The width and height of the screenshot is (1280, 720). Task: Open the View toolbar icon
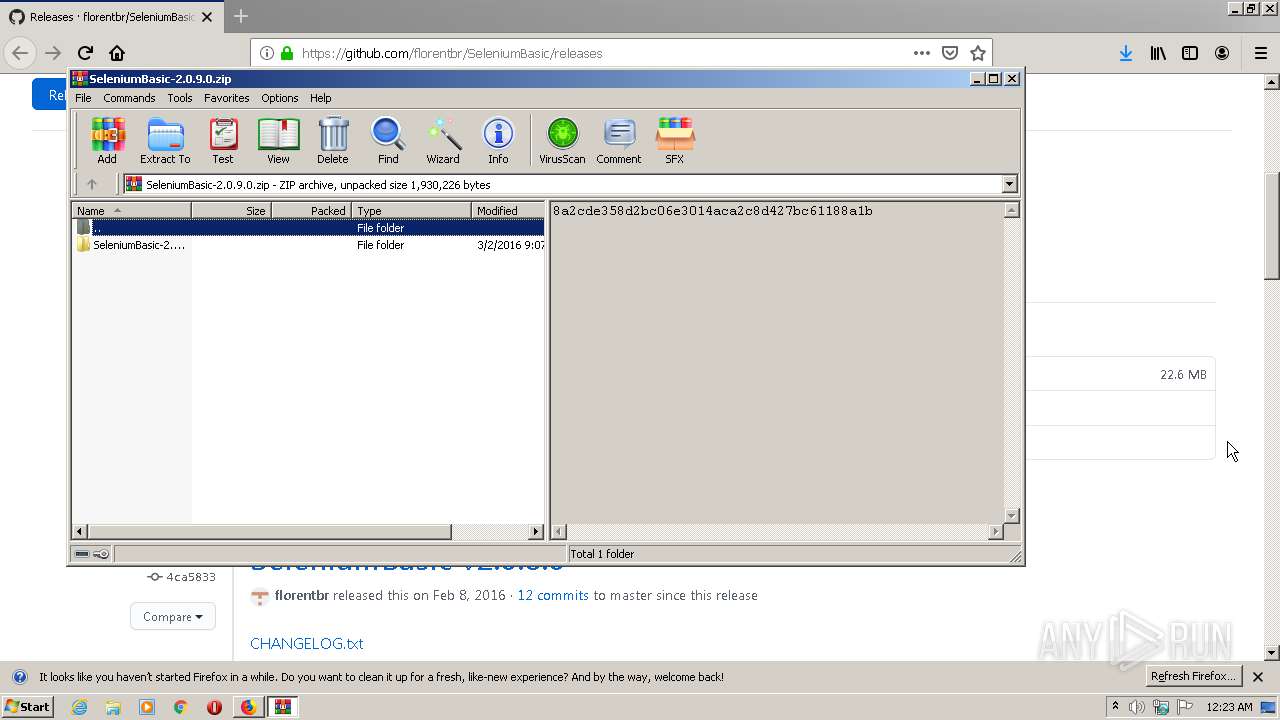click(x=278, y=140)
